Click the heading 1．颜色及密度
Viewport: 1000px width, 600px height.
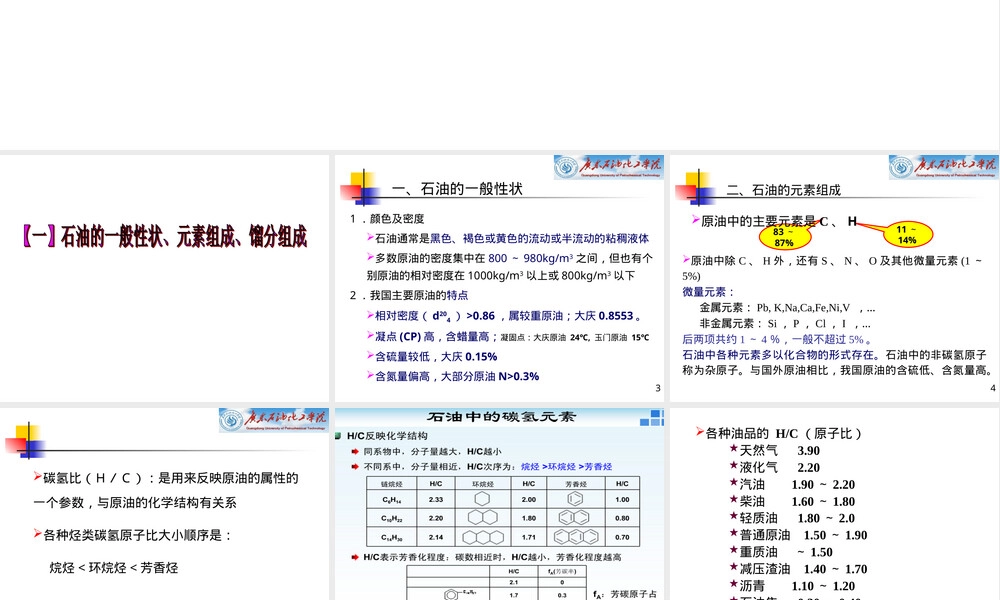pos(386,219)
